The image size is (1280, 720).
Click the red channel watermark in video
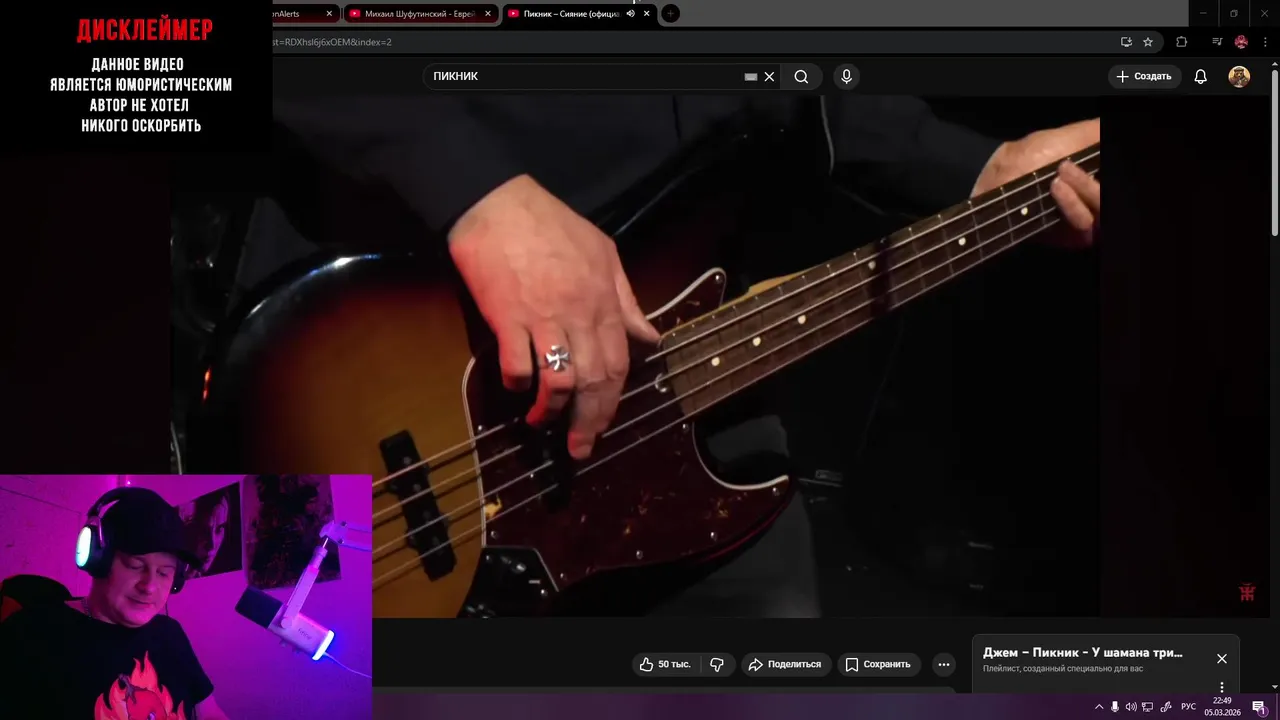coord(1246,592)
